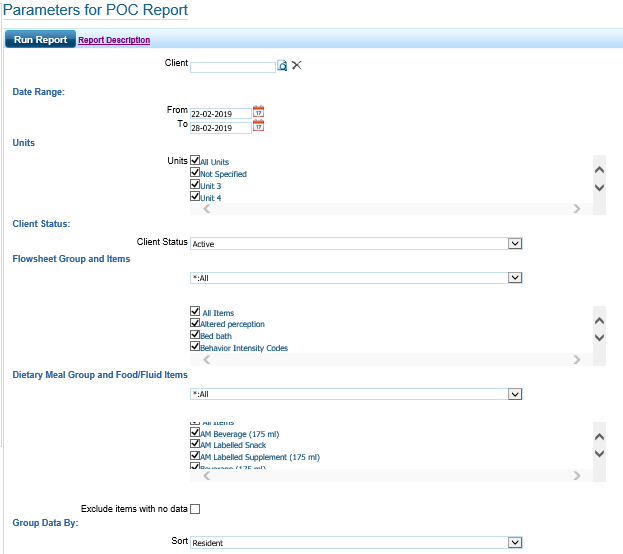
Task: Open the Sort dropdown showing Resident
Action: 515,542
